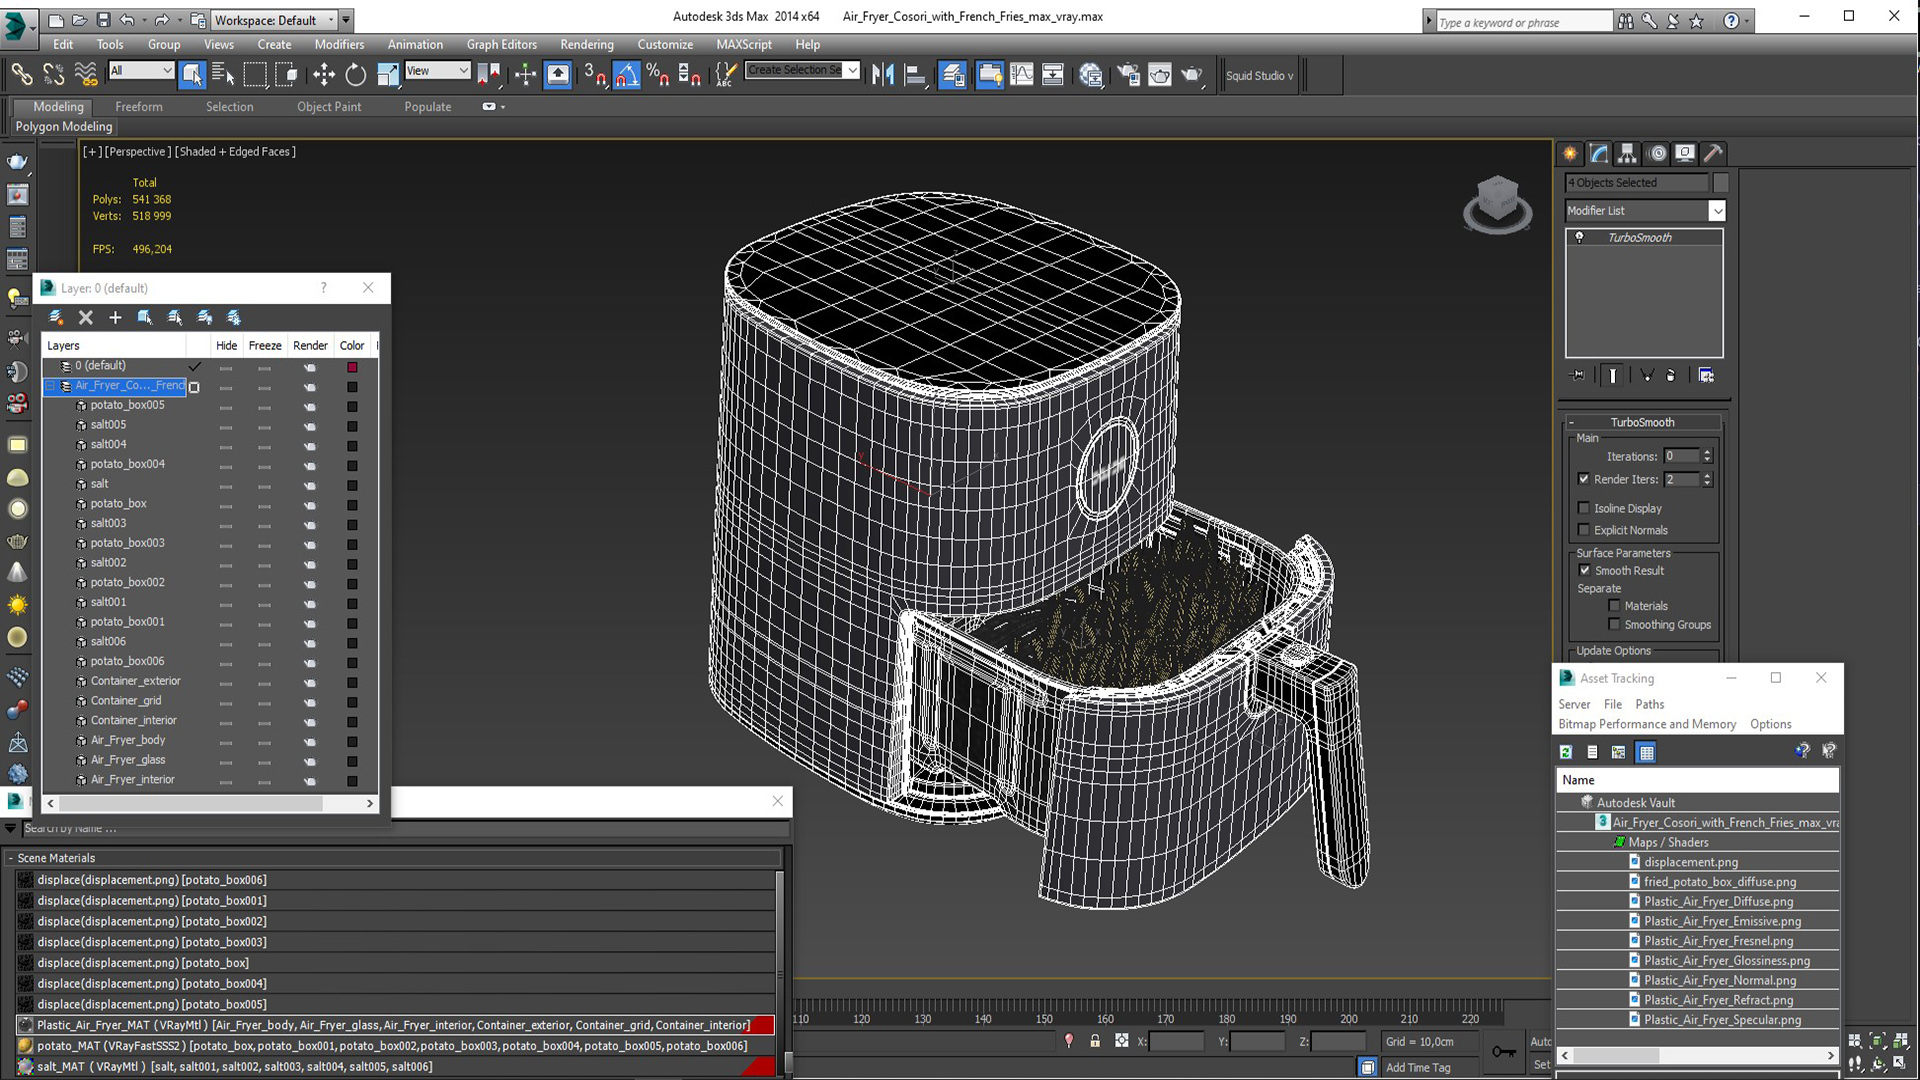Choose the Select and Move tool

pyautogui.click(x=323, y=74)
